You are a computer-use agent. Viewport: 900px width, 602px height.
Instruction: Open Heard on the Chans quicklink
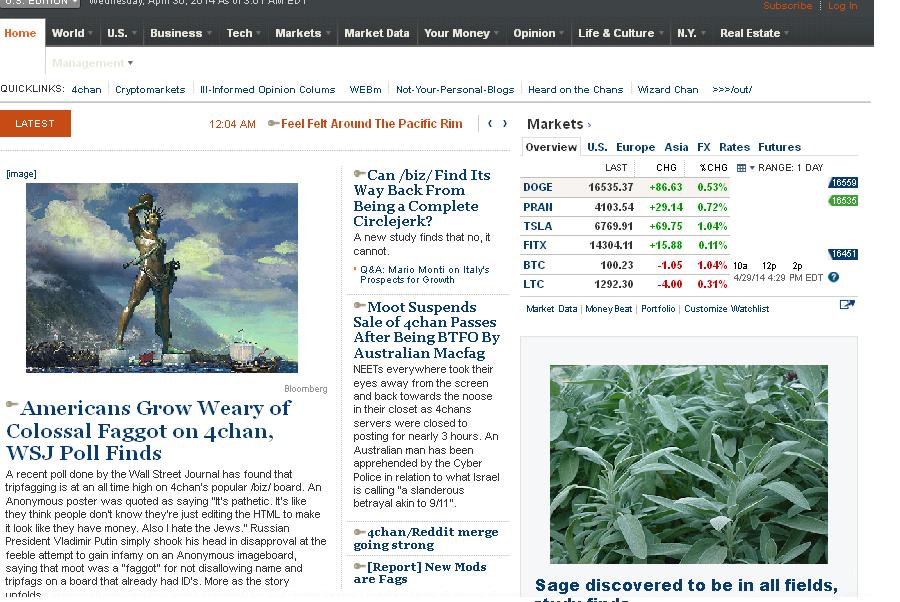click(x=575, y=90)
